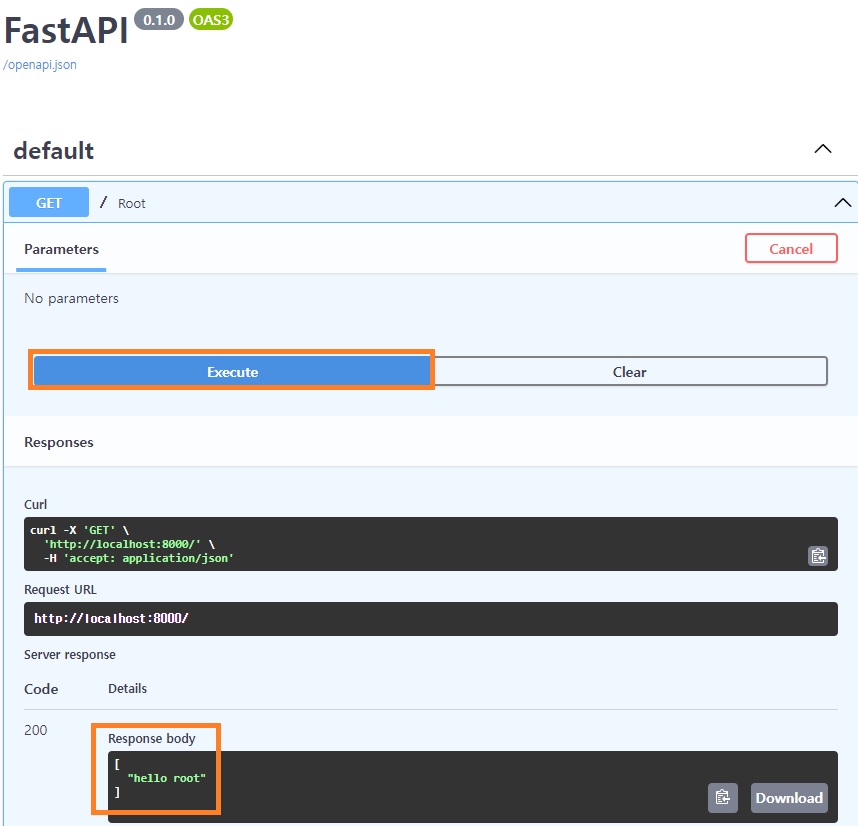
Task: Click the Request URL code box
Action: coord(430,619)
